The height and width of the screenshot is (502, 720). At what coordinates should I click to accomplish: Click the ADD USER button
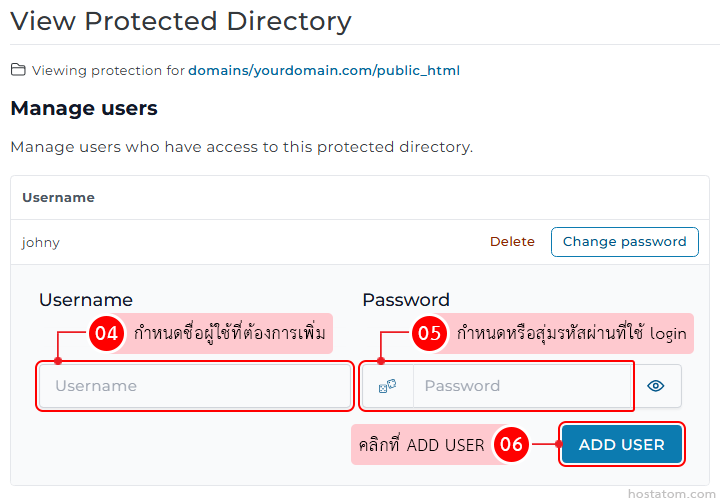pos(621,445)
